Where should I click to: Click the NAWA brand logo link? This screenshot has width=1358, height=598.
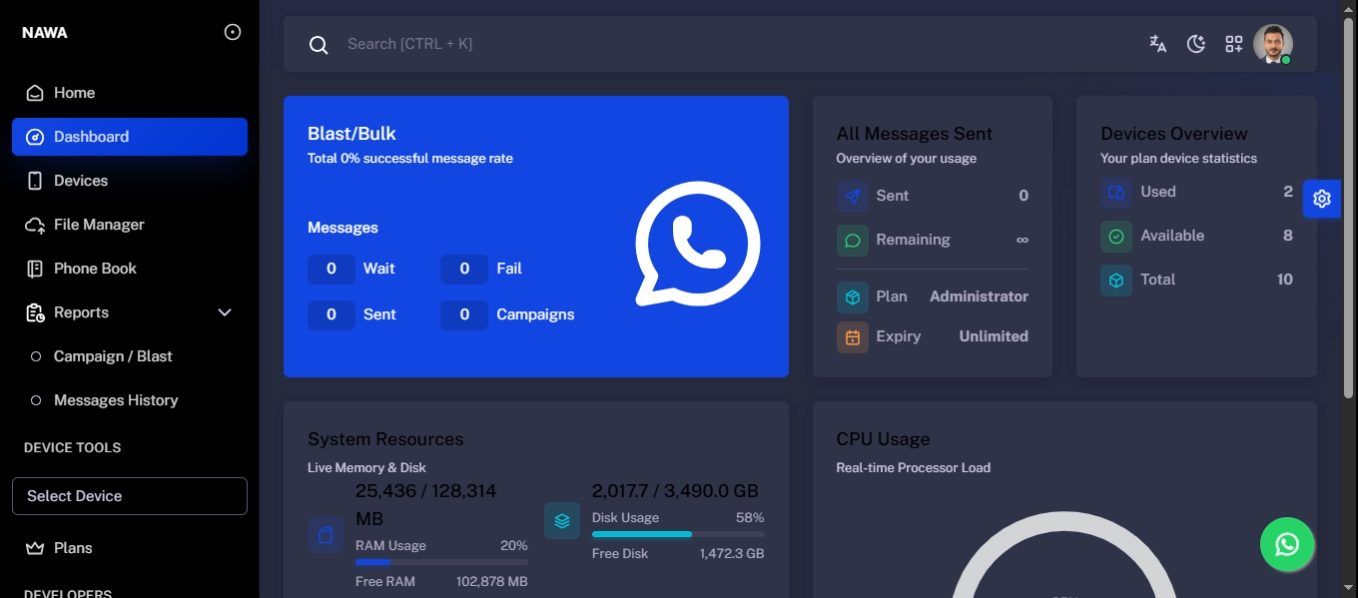pos(45,33)
